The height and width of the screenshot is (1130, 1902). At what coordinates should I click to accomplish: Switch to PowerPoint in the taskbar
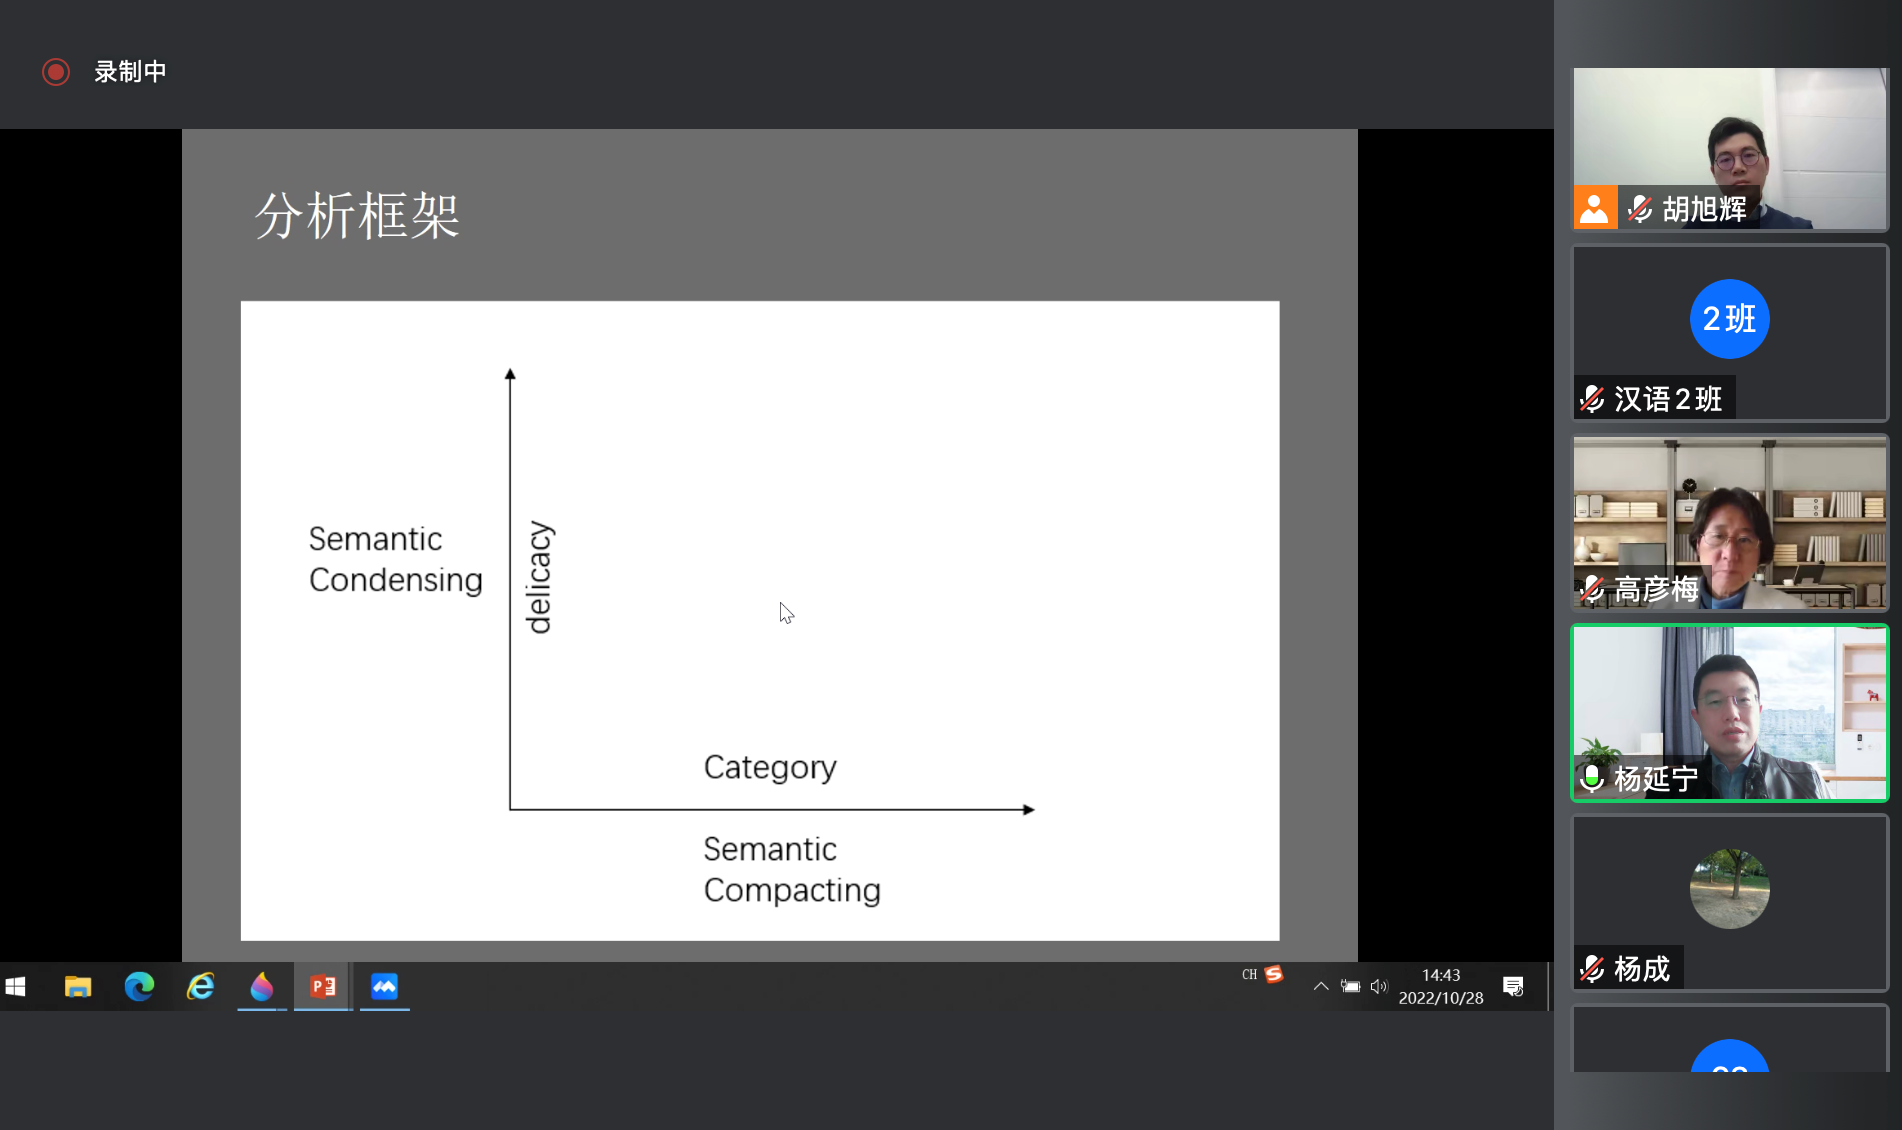click(322, 987)
